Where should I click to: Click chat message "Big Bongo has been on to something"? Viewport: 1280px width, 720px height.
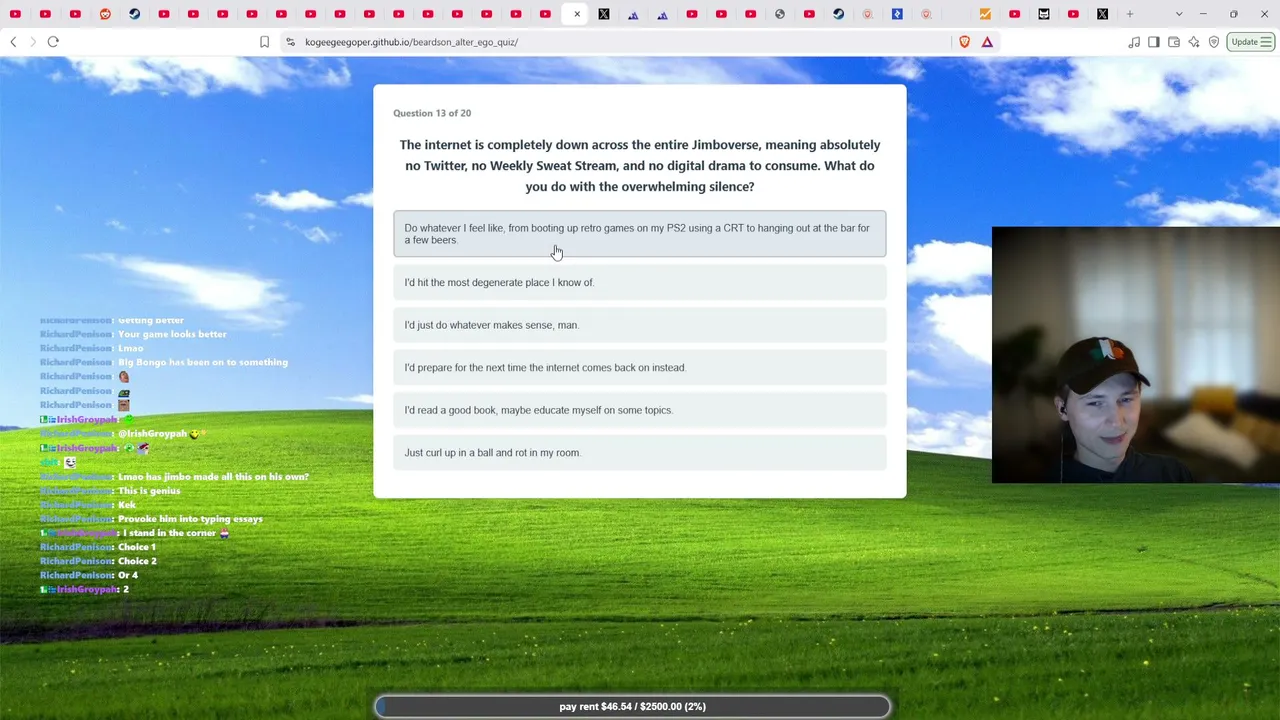(x=203, y=362)
